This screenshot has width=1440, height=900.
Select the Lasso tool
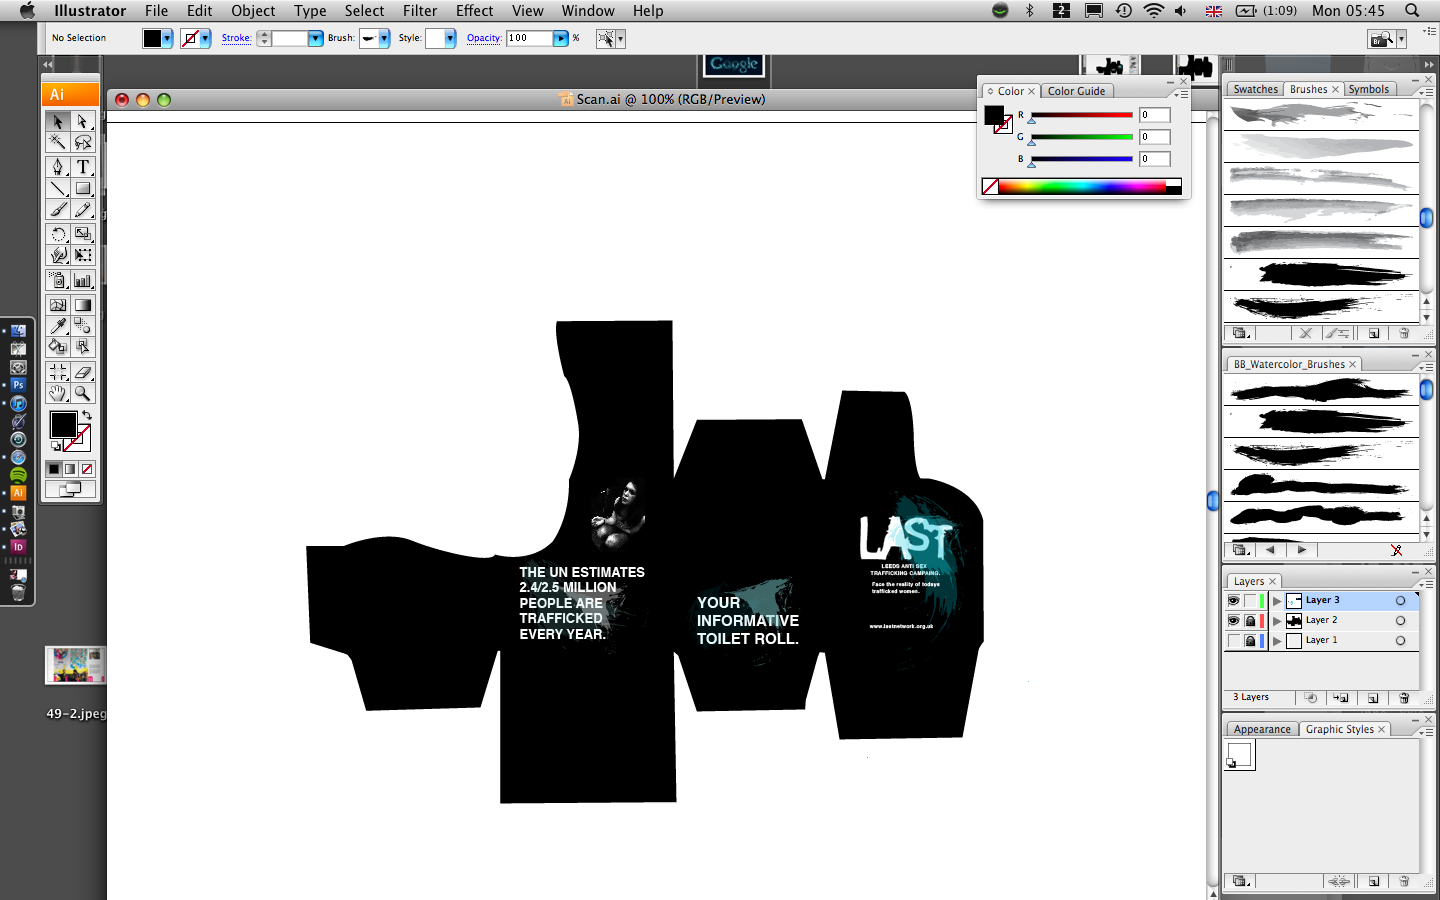pos(83,143)
